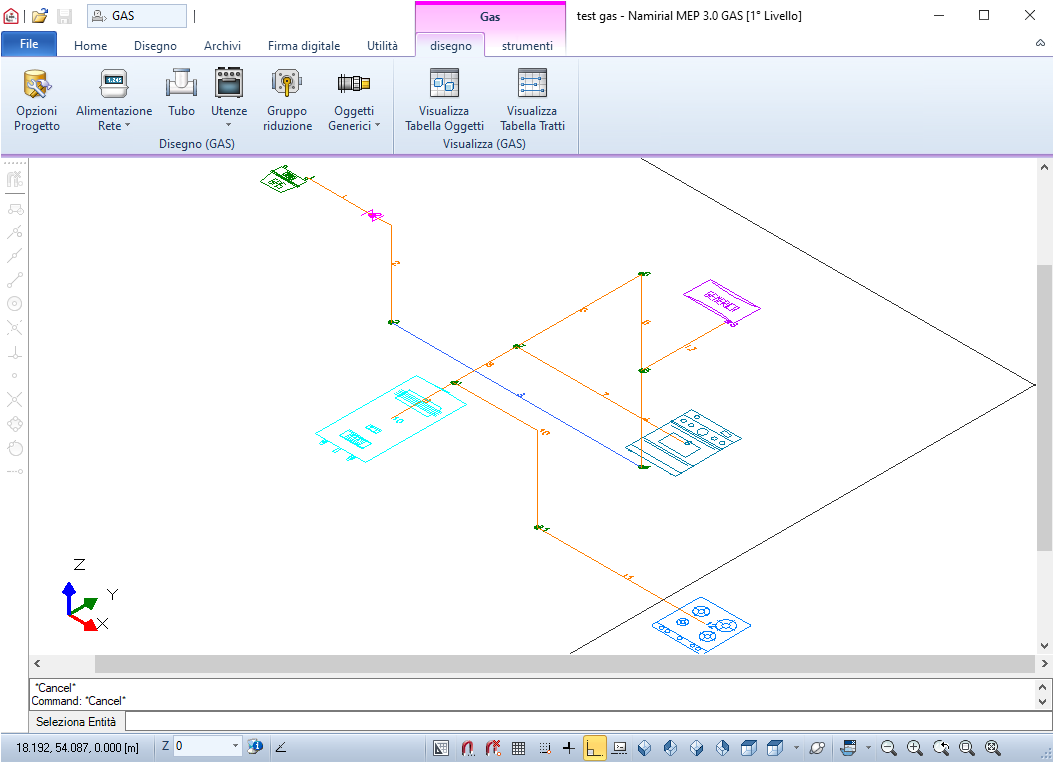
Task: Click the orbit planet icon in status bar
Action: pyautogui.click(x=817, y=748)
